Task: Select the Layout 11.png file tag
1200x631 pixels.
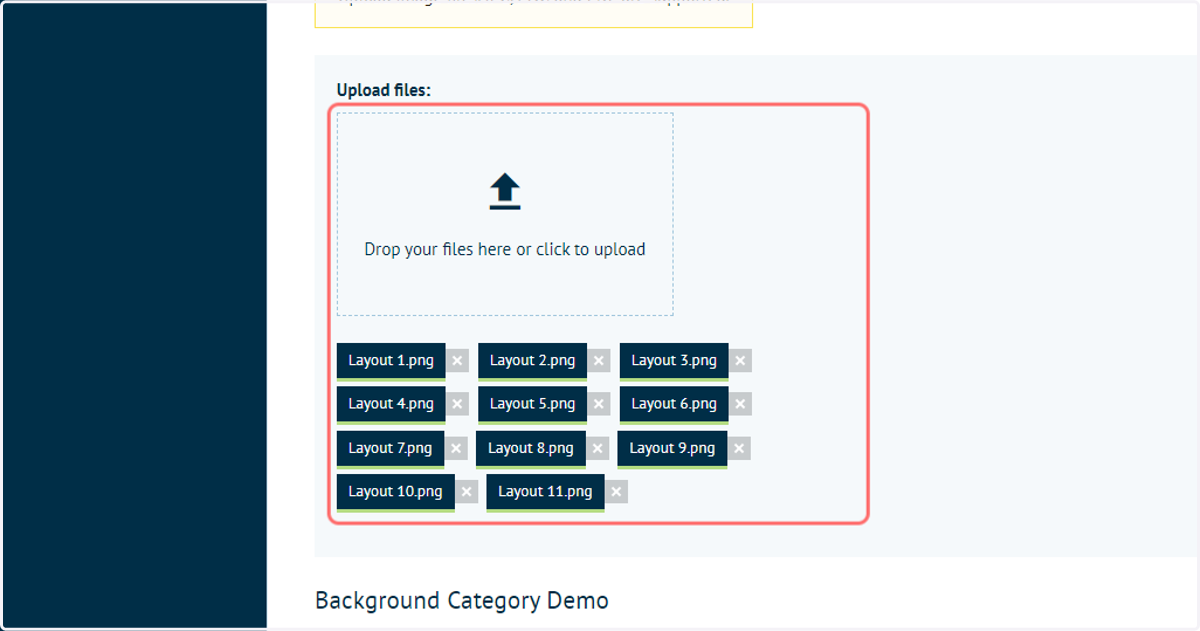Action: pyautogui.click(x=545, y=492)
